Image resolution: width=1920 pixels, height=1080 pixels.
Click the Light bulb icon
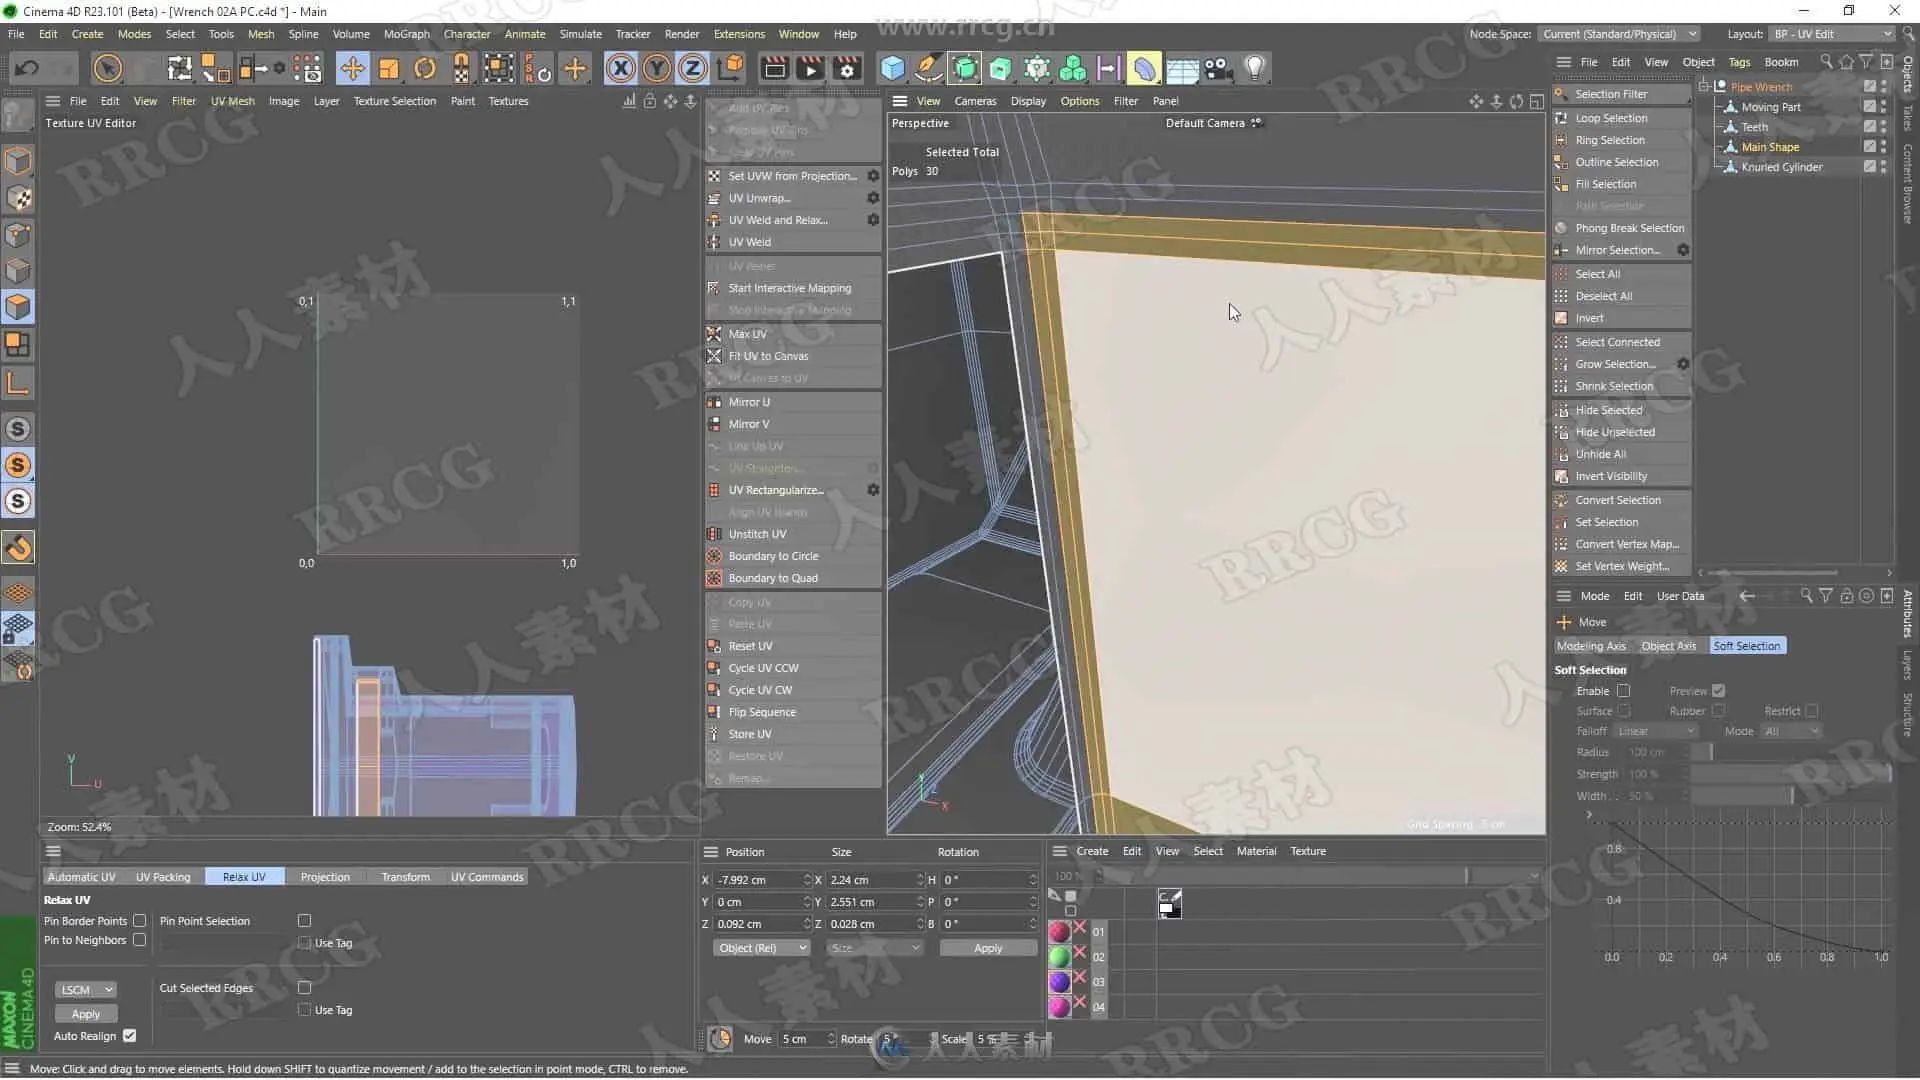coord(1254,68)
